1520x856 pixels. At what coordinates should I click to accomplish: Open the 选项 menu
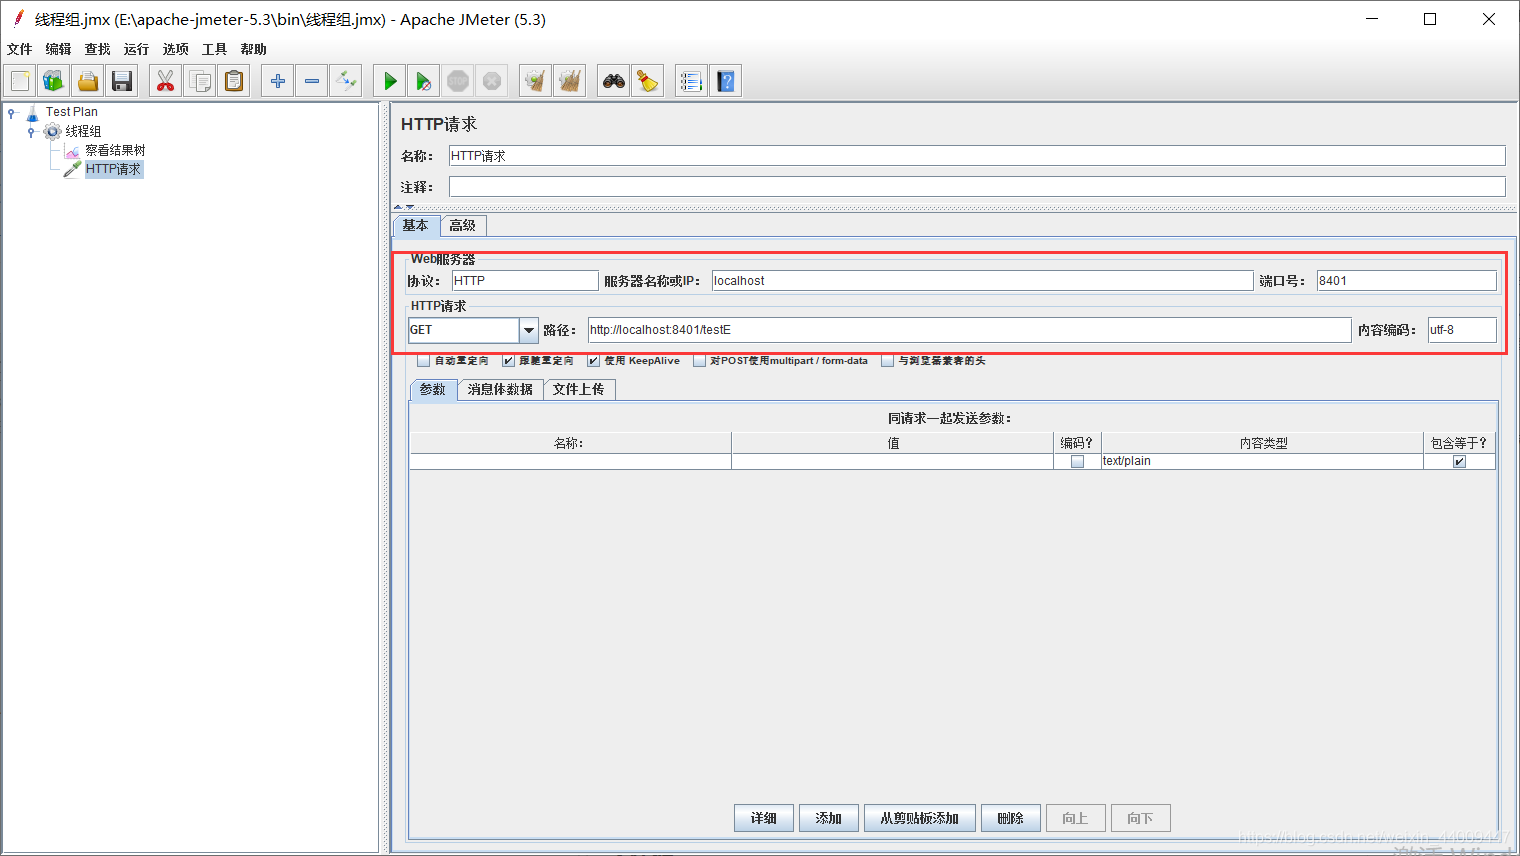(175, 49)
